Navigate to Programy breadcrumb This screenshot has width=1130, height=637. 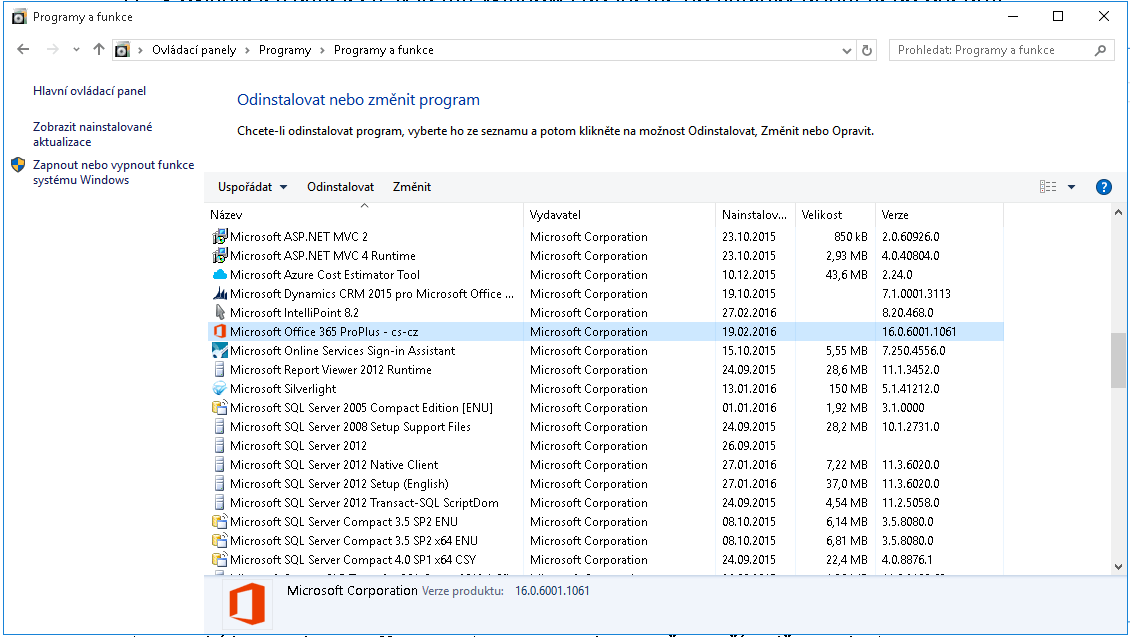(x=285, y=50)
